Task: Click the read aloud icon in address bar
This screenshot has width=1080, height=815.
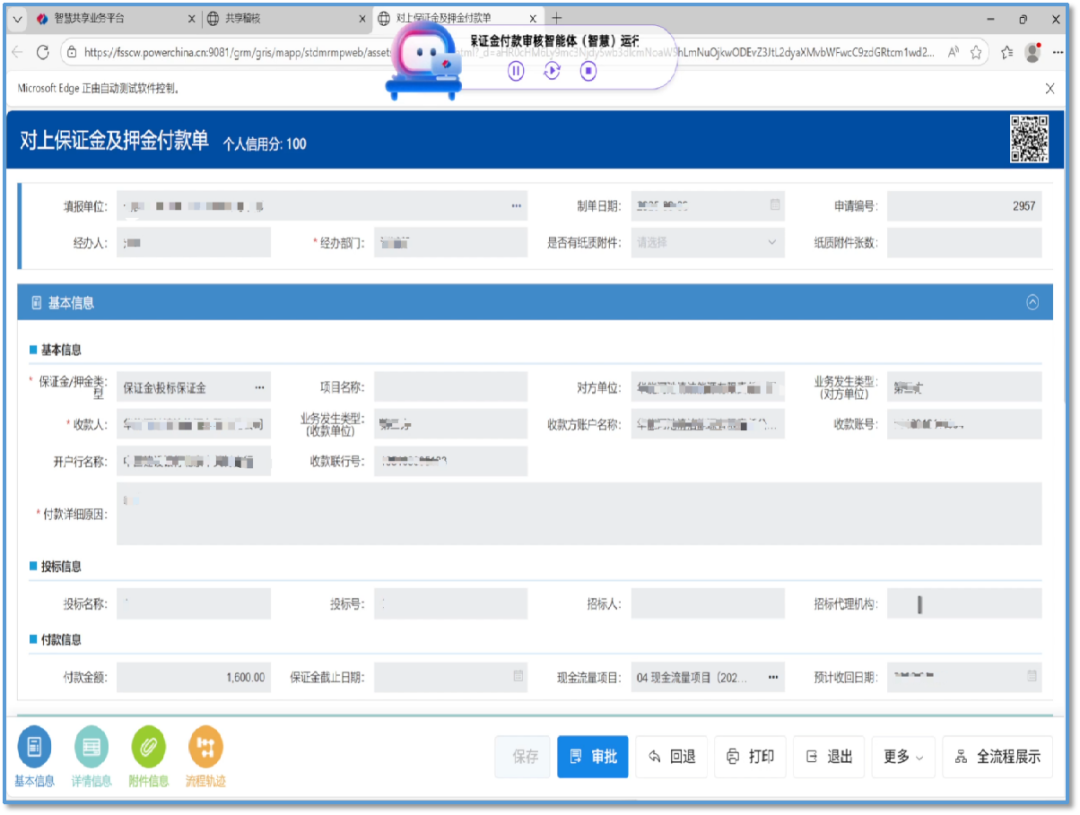Action: click(953, 52)
